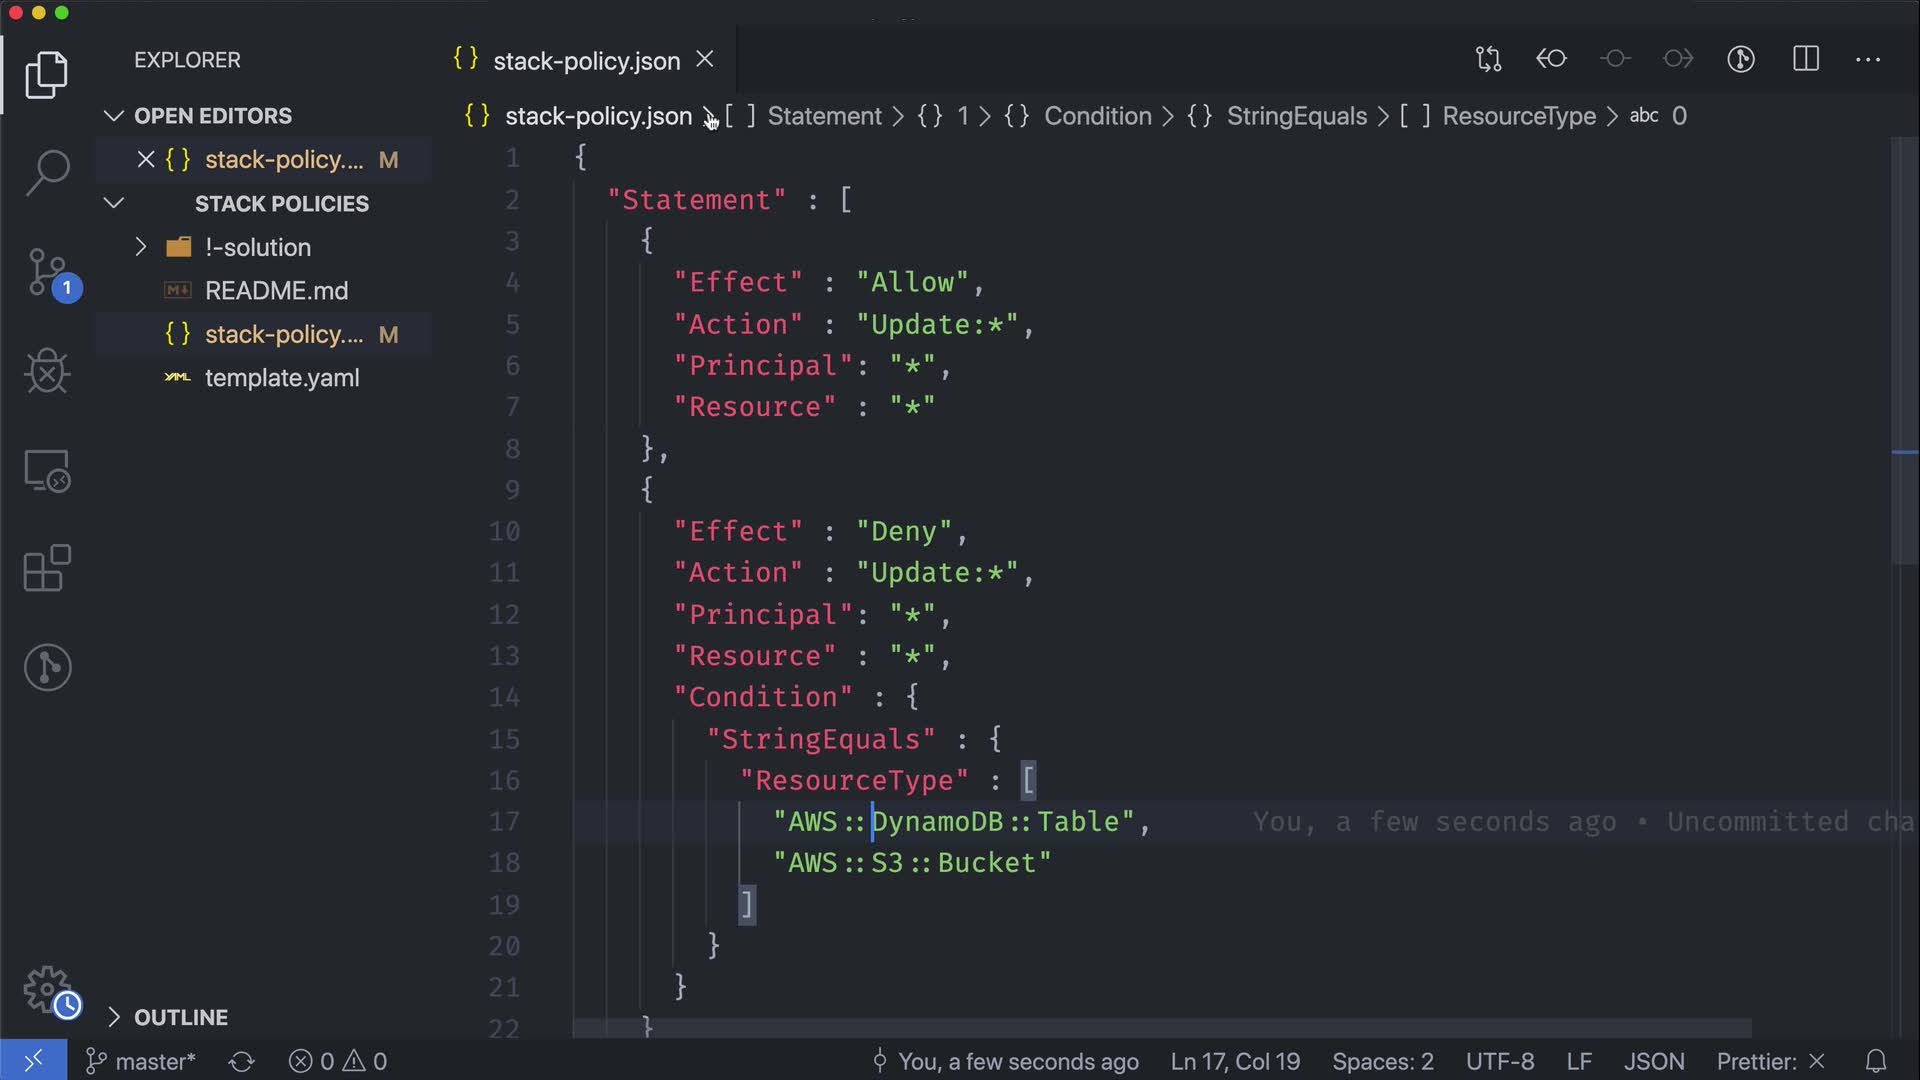This screenshot has height=1080, width=1920.
Task: Select the stack-policy.json editor tab
Action: [586, 61]
